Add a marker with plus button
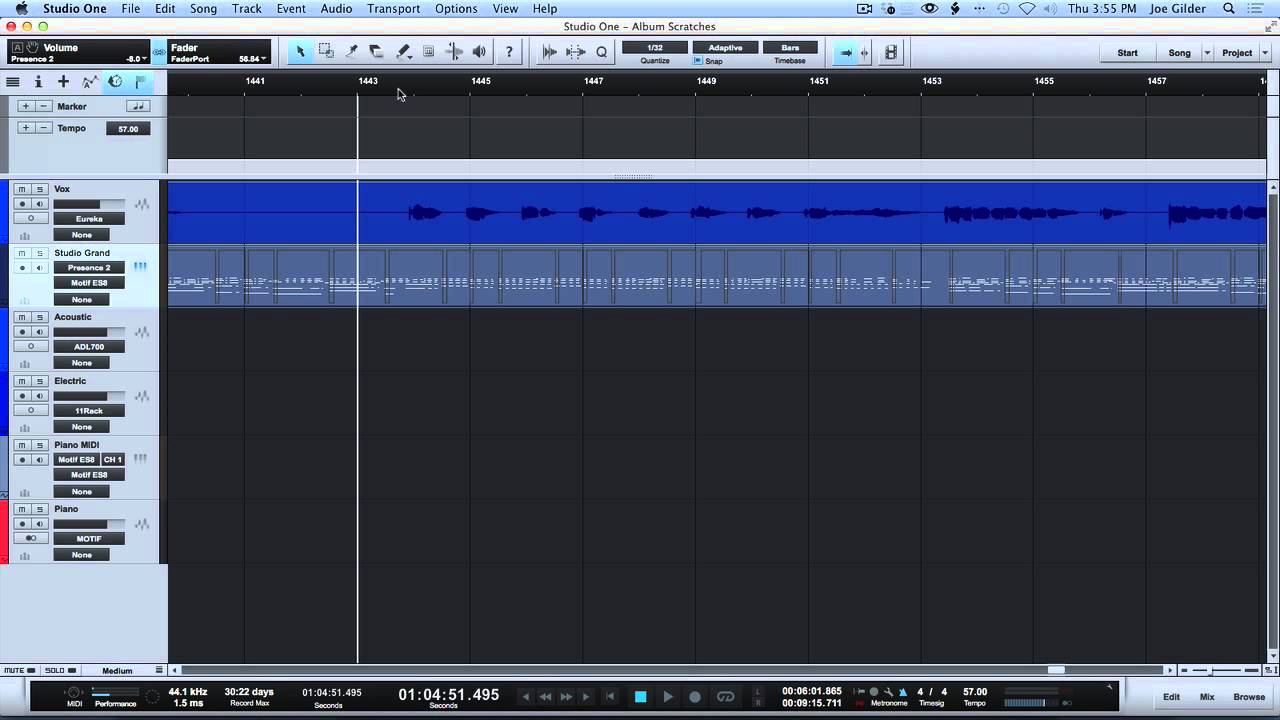1280x720 pixels. pyautogui.click(x=26, y=106)
